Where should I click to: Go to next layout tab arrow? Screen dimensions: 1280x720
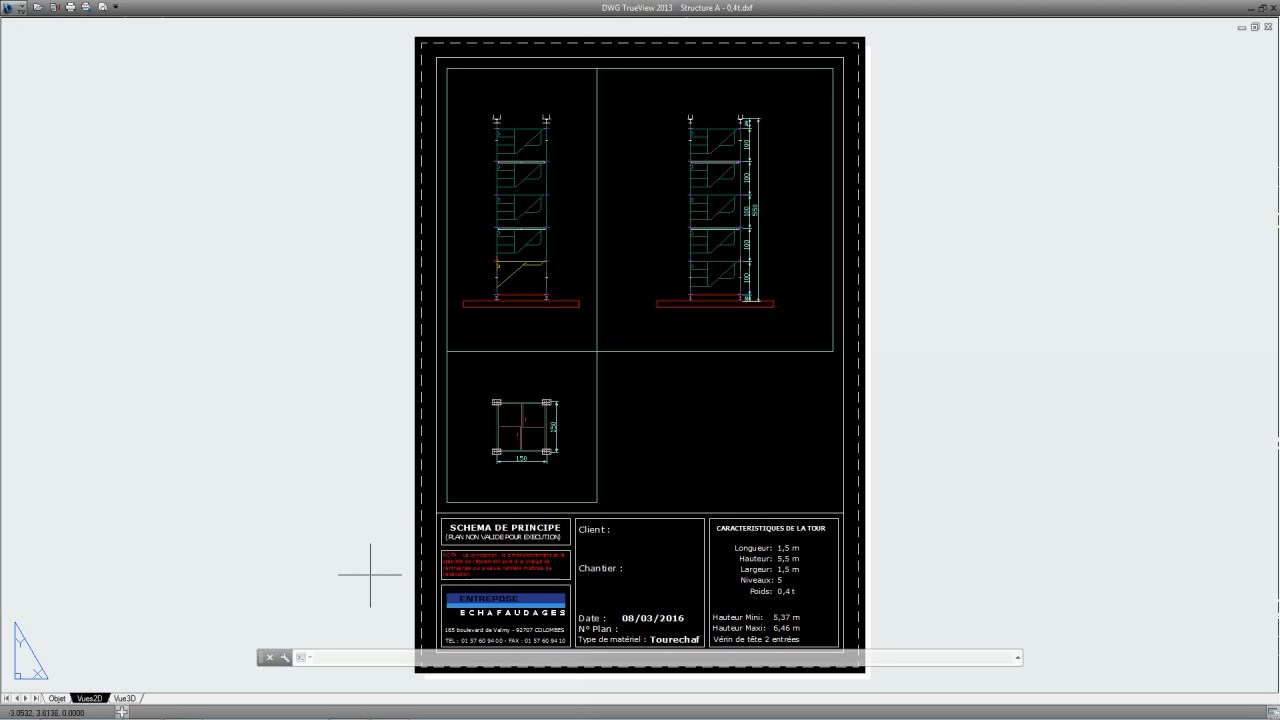(x=27, y=698)
